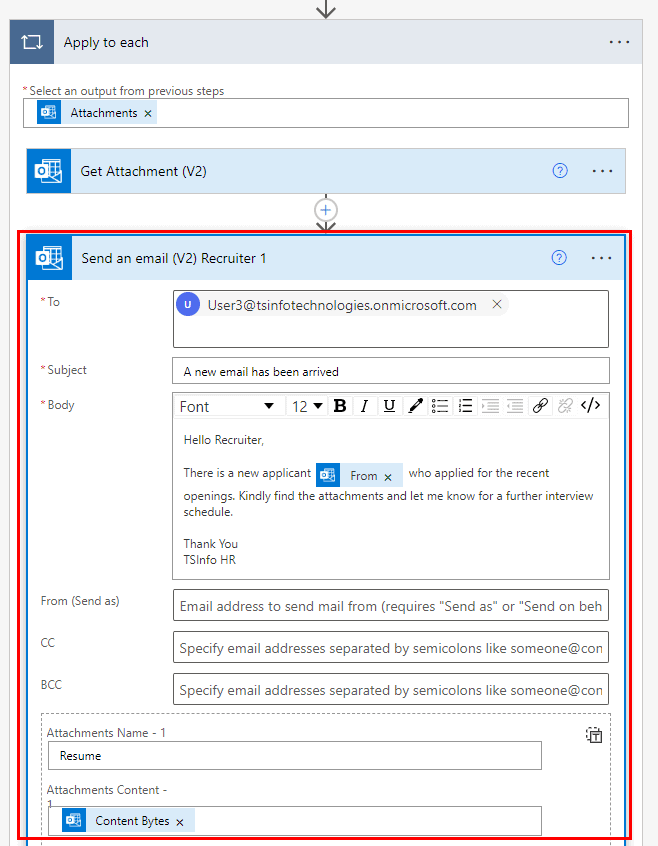Insert a new step with plus button
658x846 pixels.
326,210
